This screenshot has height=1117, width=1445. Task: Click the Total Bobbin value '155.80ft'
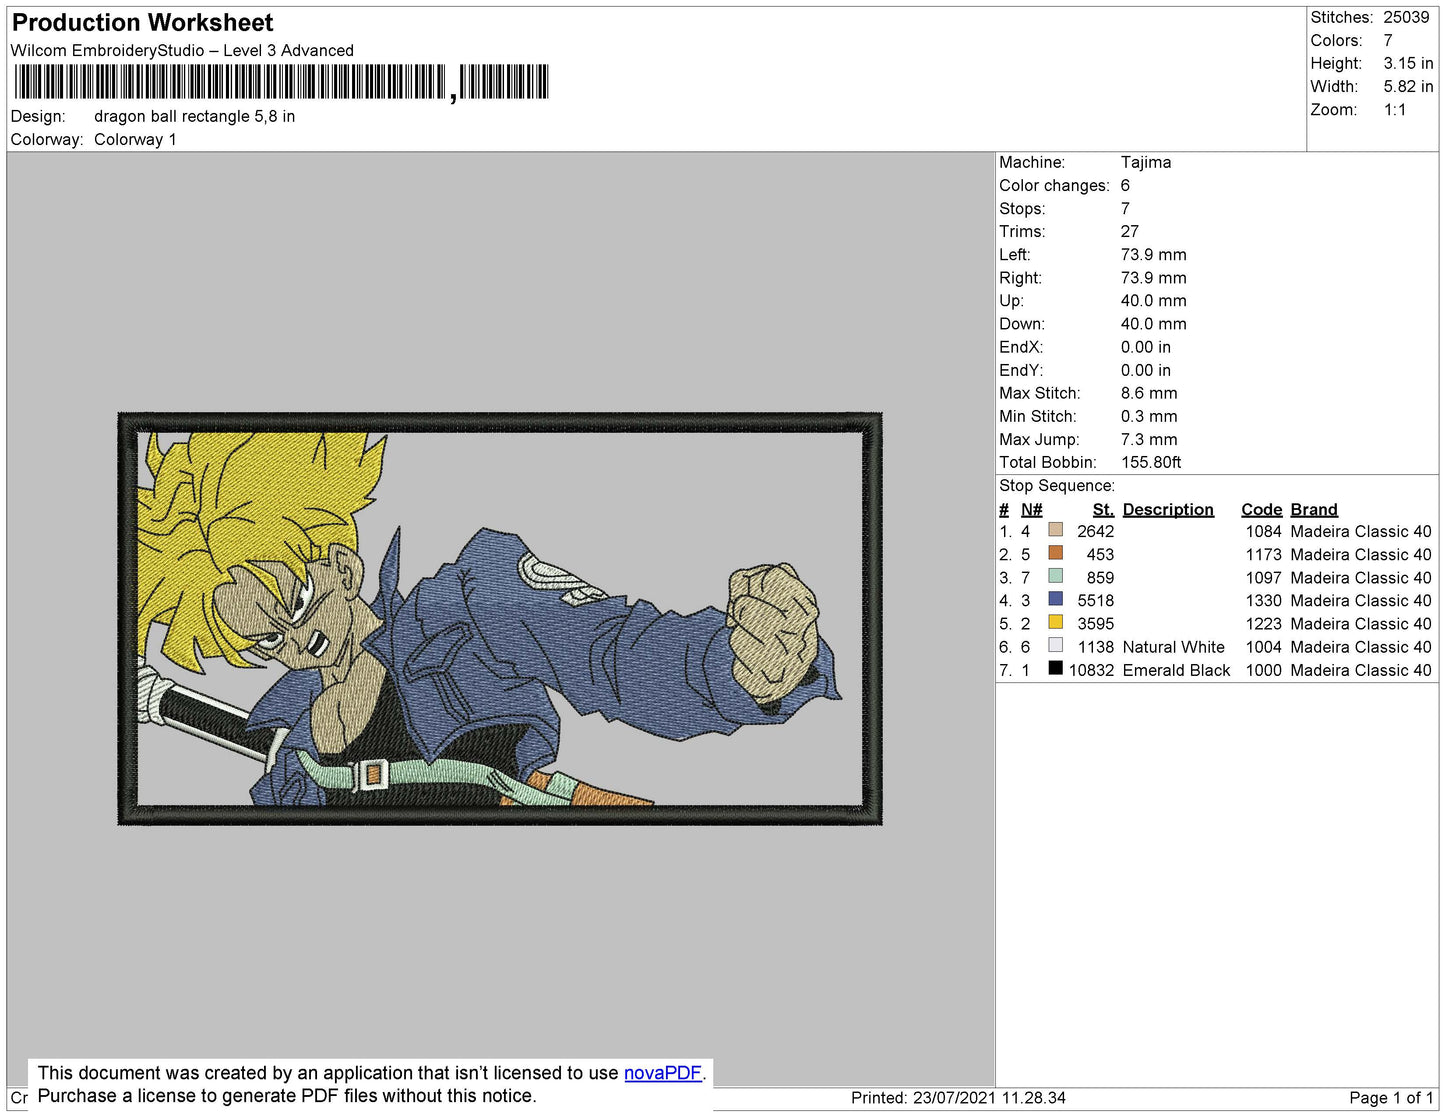tap(1151, 462)
